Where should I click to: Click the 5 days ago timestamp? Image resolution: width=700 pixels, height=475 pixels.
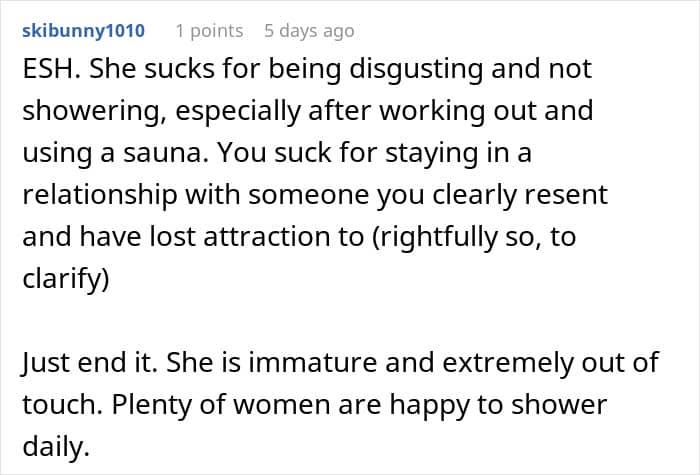click(x=309, y=31)
